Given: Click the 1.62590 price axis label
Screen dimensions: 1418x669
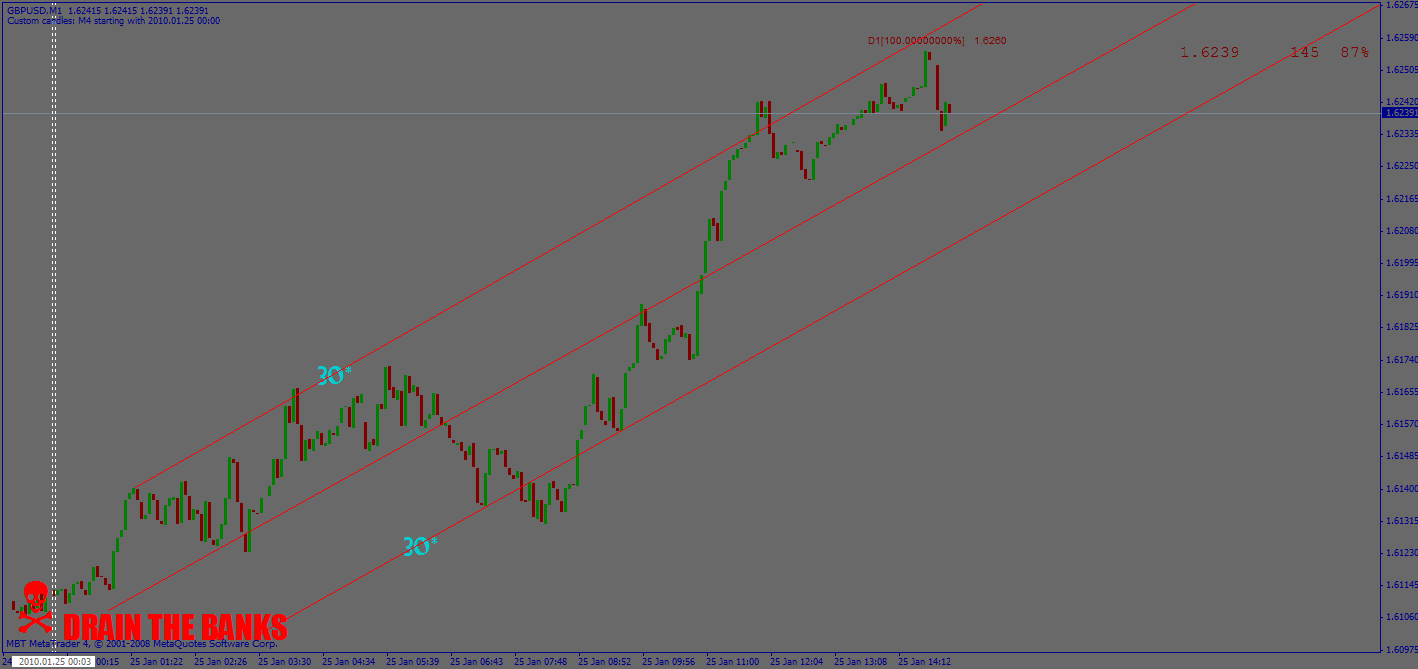Looking at the screenshot, I should pos(1401,37).
